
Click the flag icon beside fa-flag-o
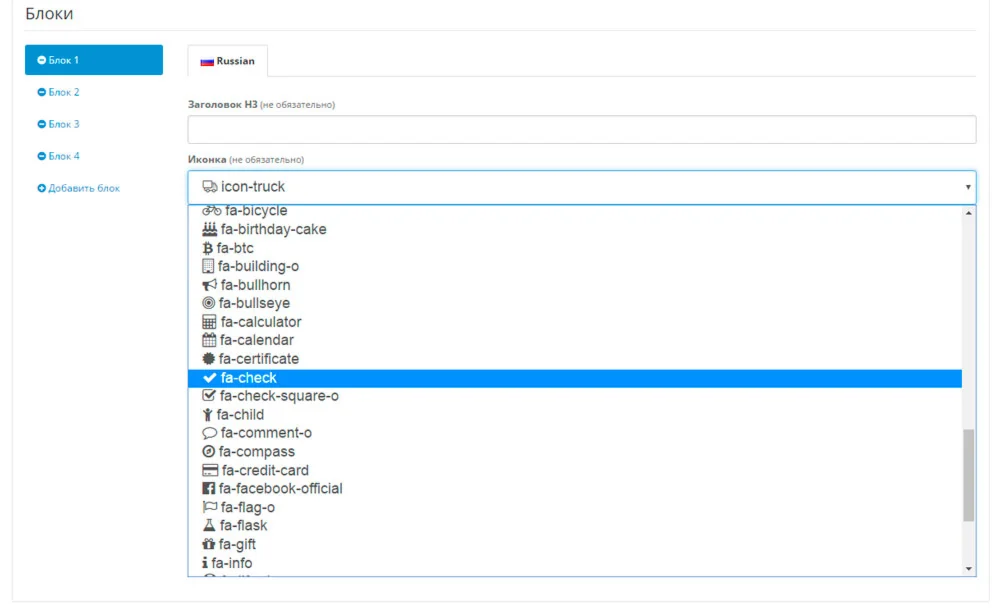pyautogui.click(x=209, y=507)
